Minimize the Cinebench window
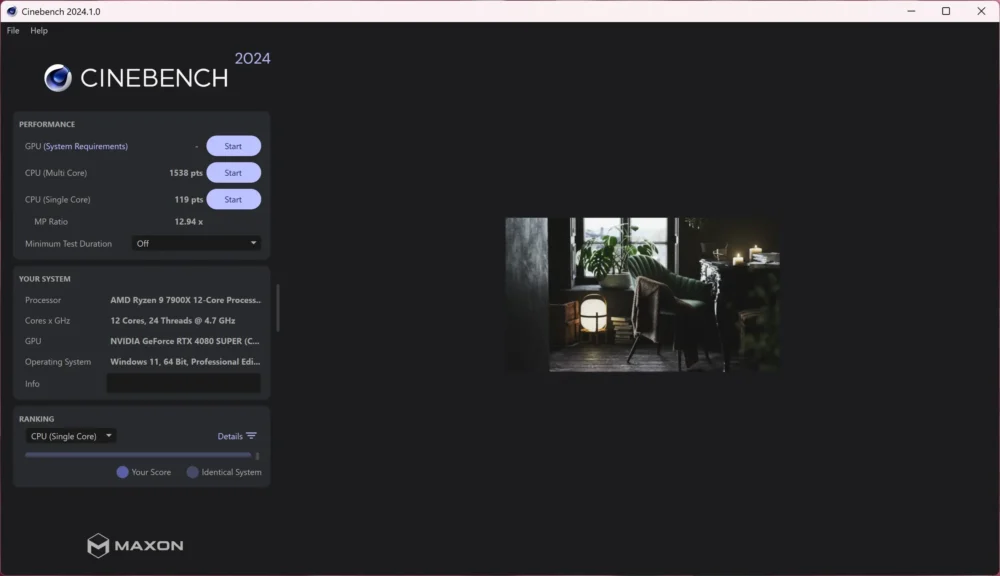 pos(911,11)
